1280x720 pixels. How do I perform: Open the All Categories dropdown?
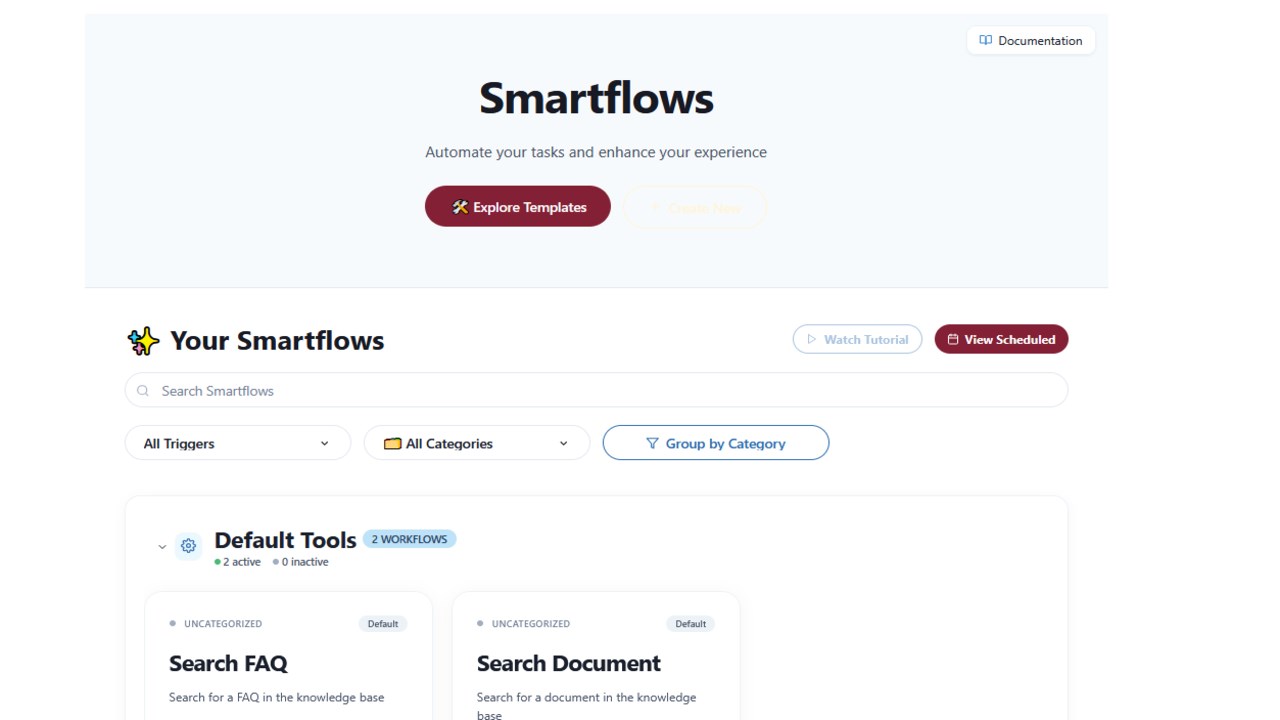tap(477, 443)
